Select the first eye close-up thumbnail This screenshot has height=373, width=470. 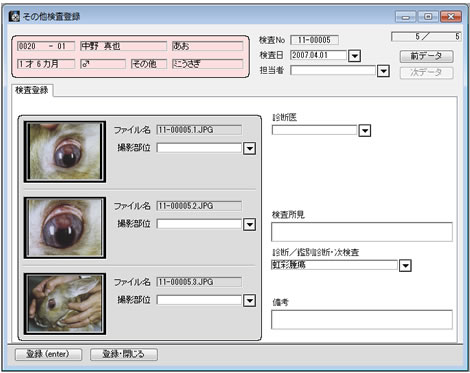[65, 152]
